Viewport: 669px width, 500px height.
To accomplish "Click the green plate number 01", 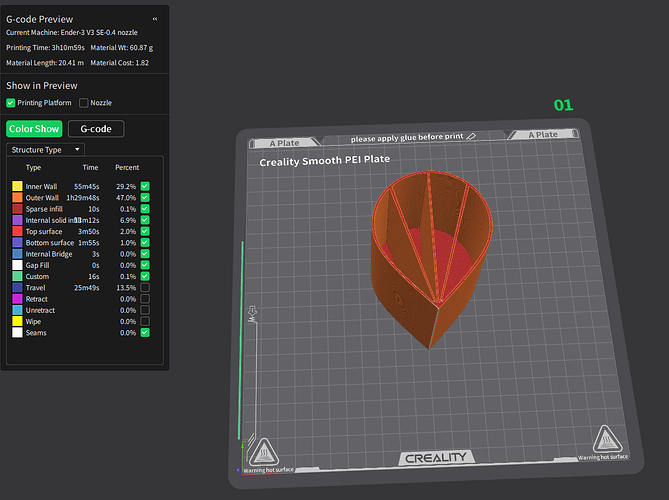I will tap(563, 105).
